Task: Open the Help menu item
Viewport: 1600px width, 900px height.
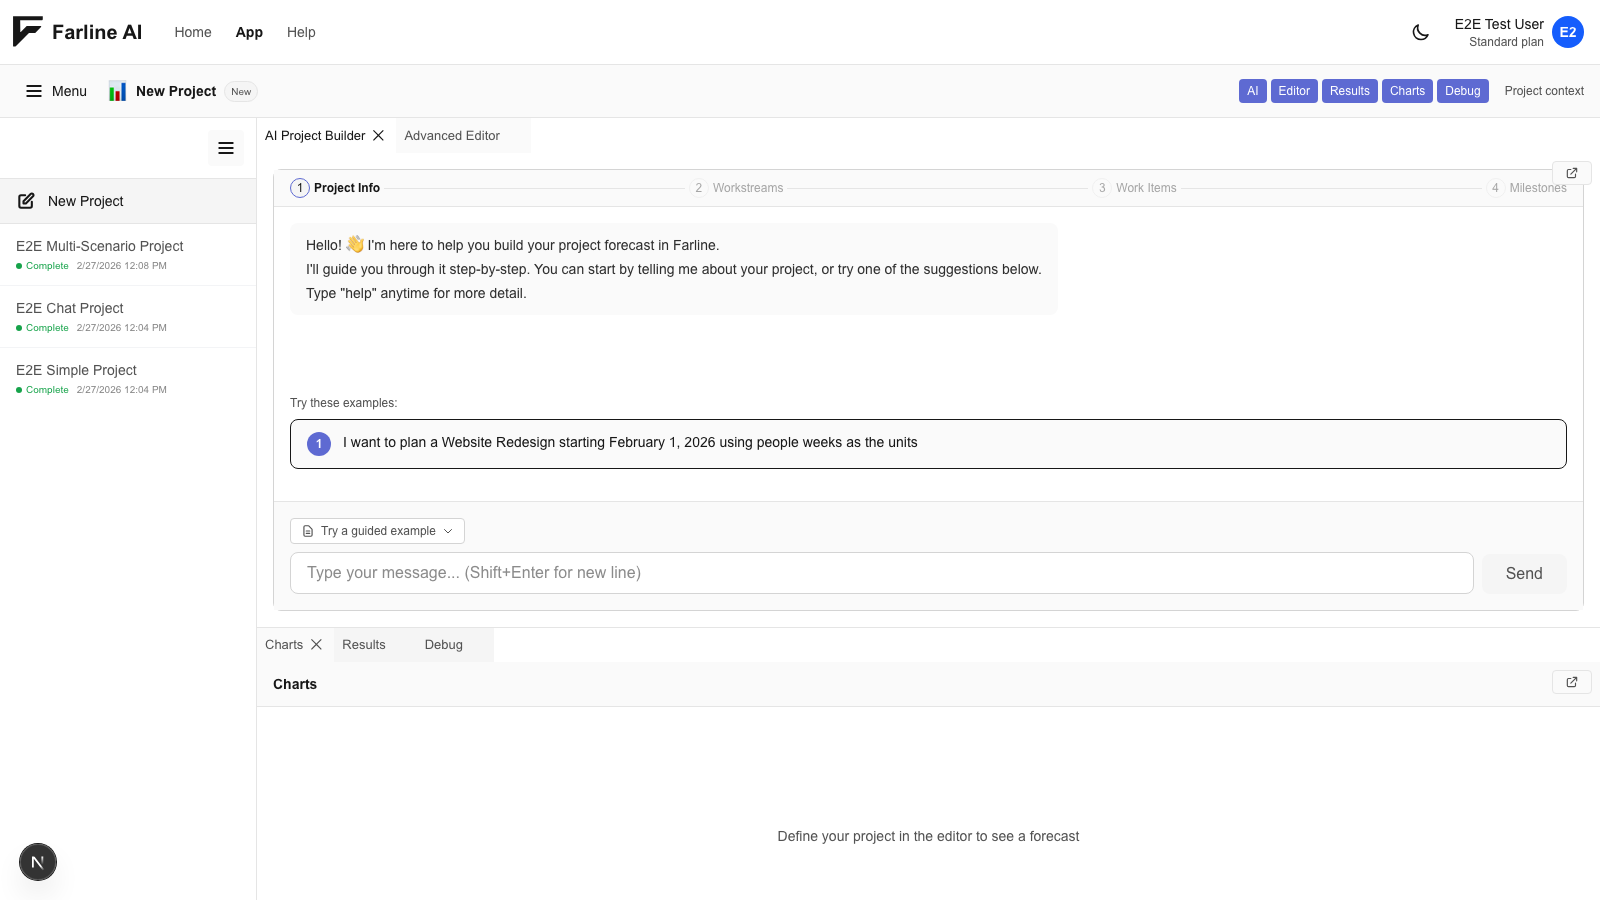Action: tap(301, 32)
